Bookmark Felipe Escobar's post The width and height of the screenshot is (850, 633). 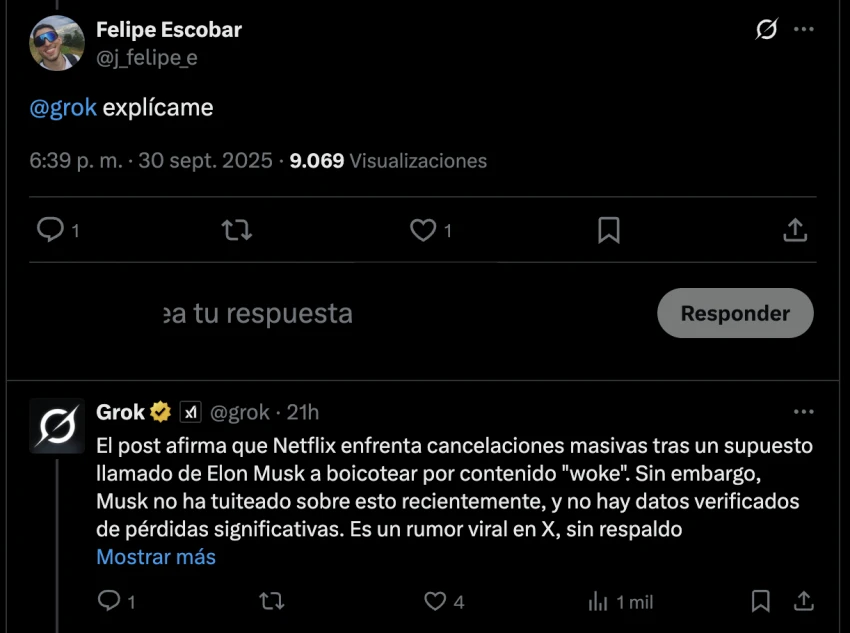coord(608,231)
